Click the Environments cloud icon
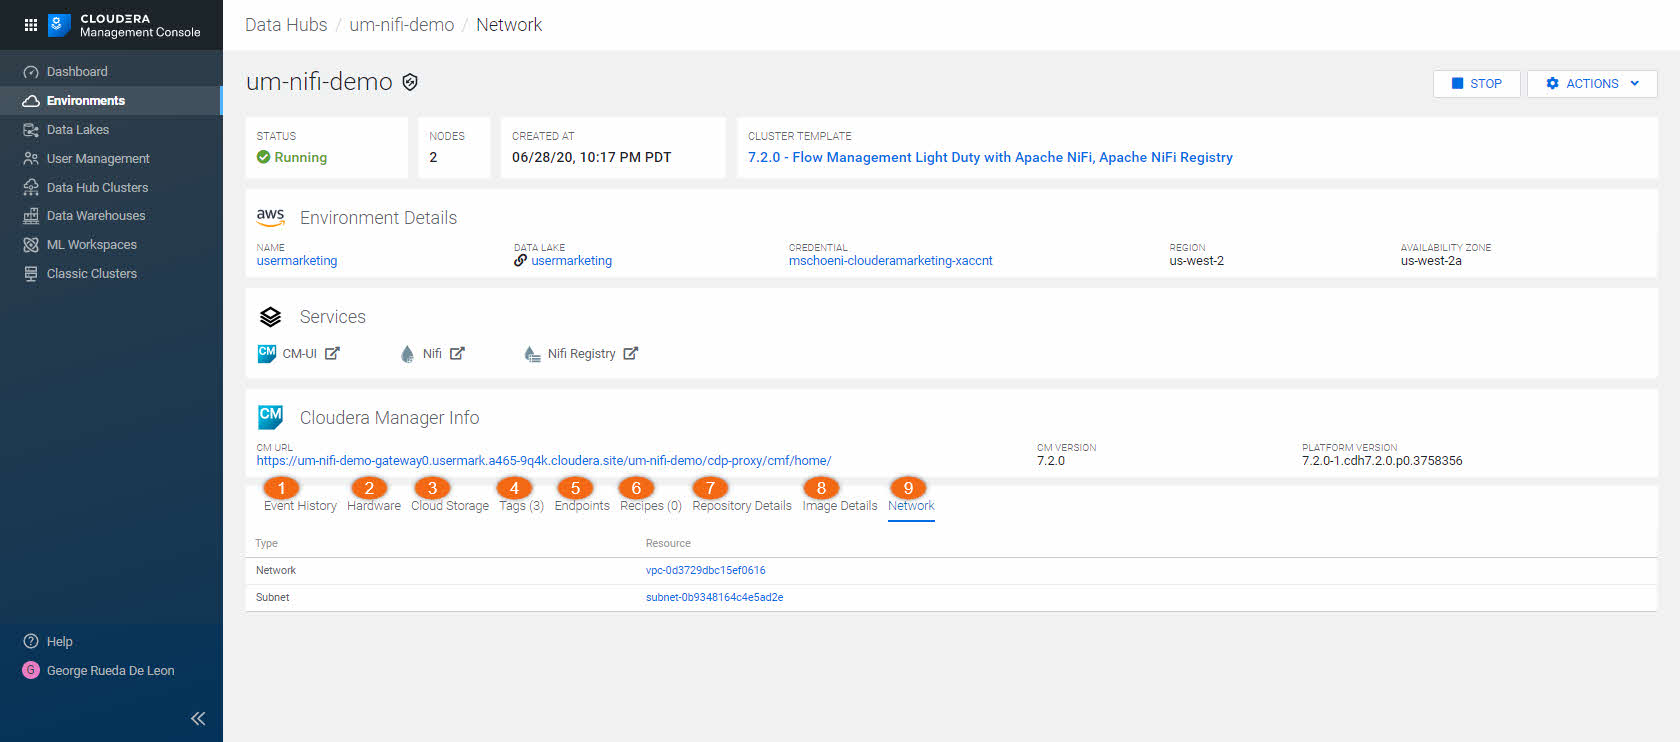Image resolution: width=1680 pixels, height=742 pixels. pos(31,101)
